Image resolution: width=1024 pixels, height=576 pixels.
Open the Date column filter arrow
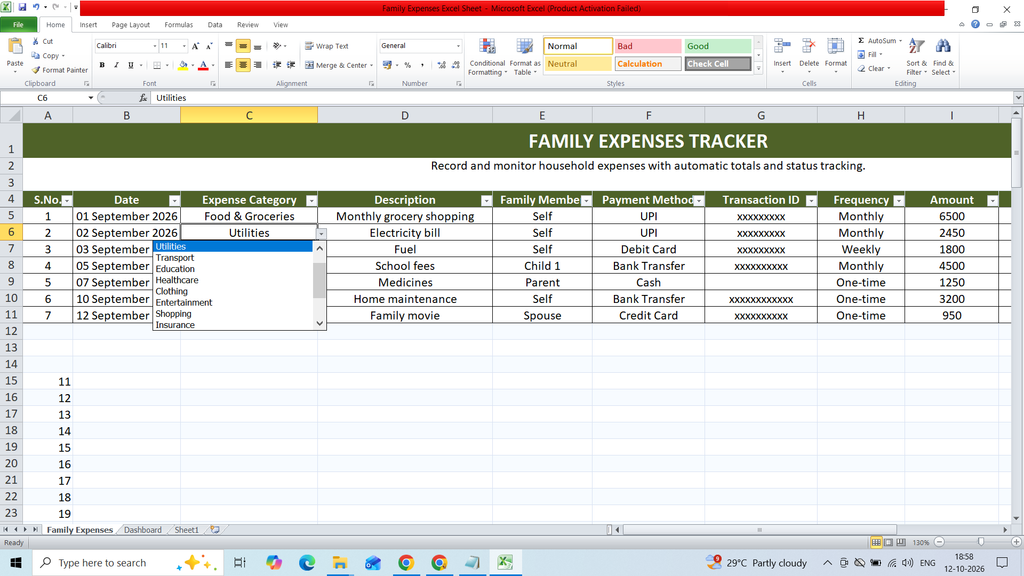coord(174,200)
